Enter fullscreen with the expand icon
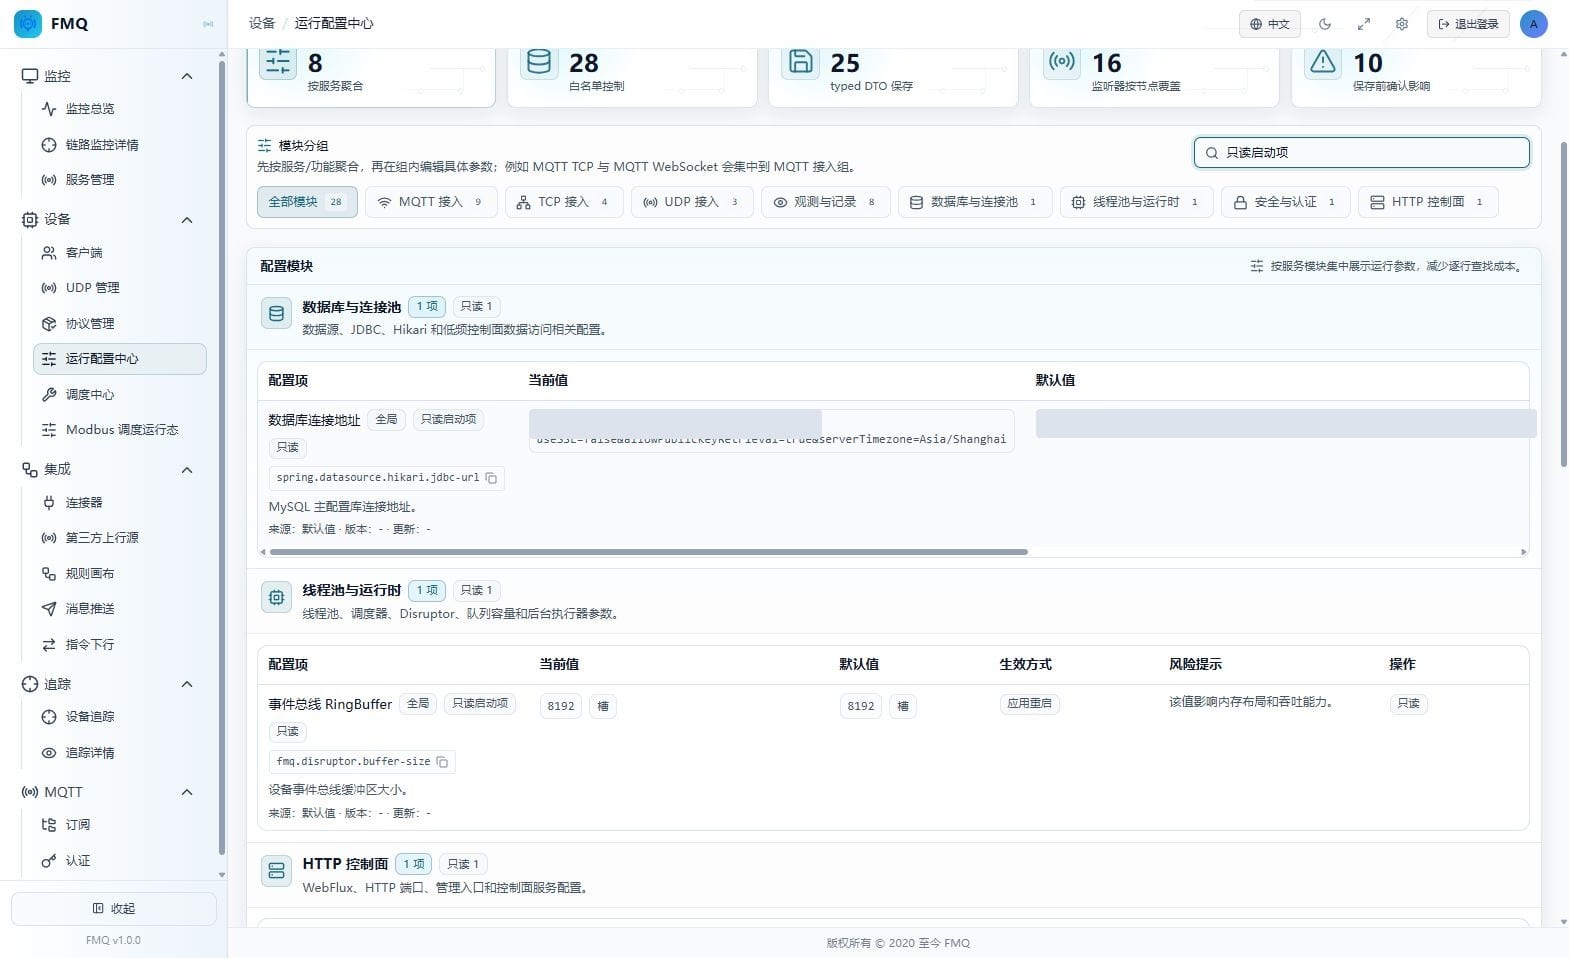This screenshot has width=1569, height=958. (1363, 24)
